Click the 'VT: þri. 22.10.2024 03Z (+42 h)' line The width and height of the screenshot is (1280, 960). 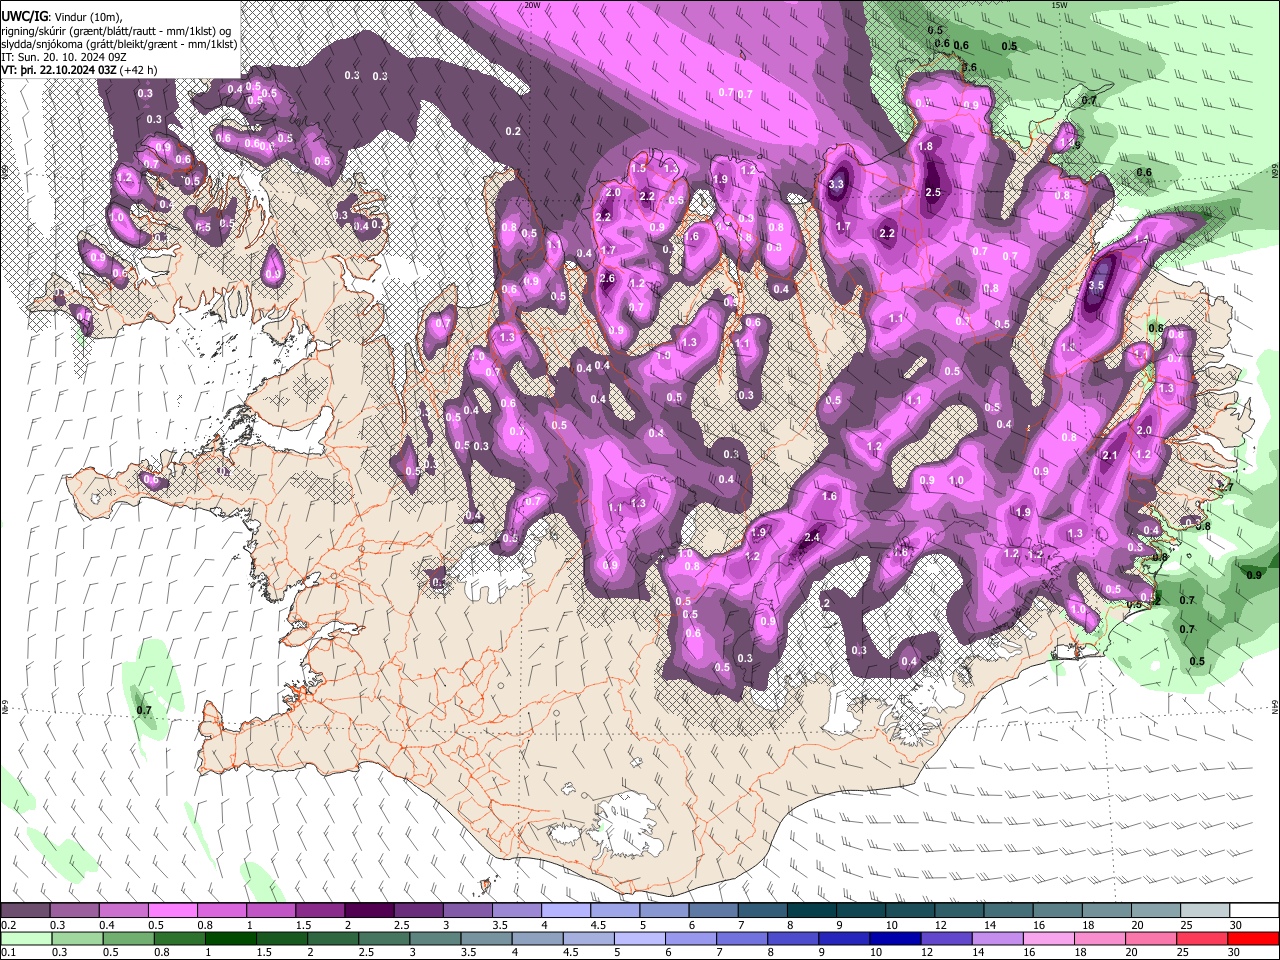(79, 70)
